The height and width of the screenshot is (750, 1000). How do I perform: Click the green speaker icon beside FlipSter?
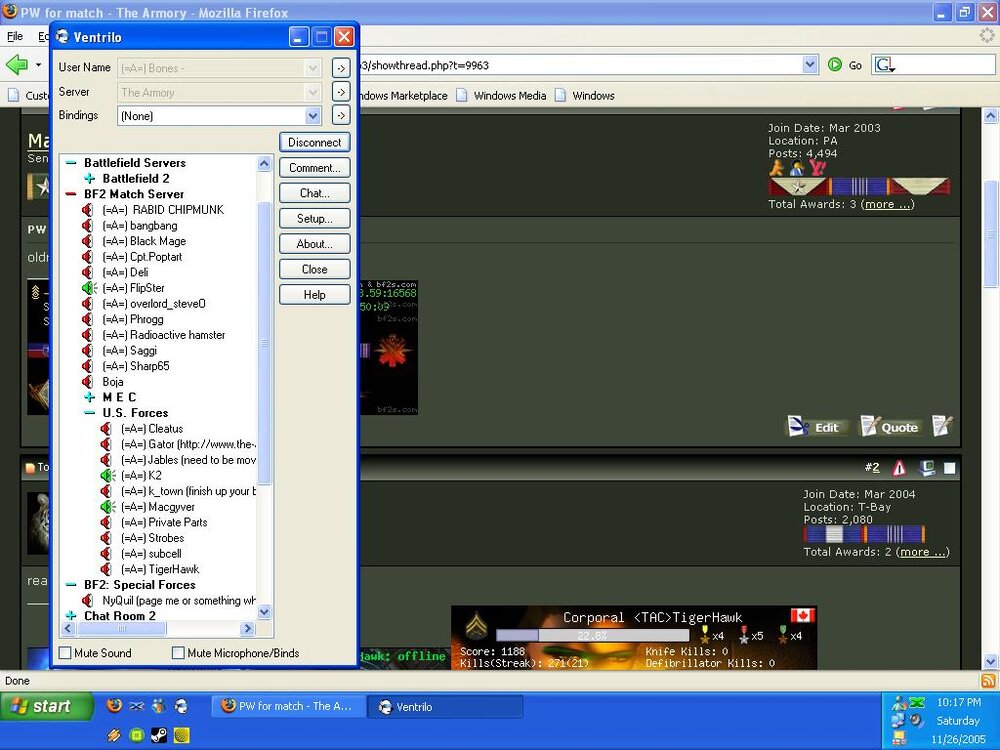pyautogui.click(x=88, y=288)
